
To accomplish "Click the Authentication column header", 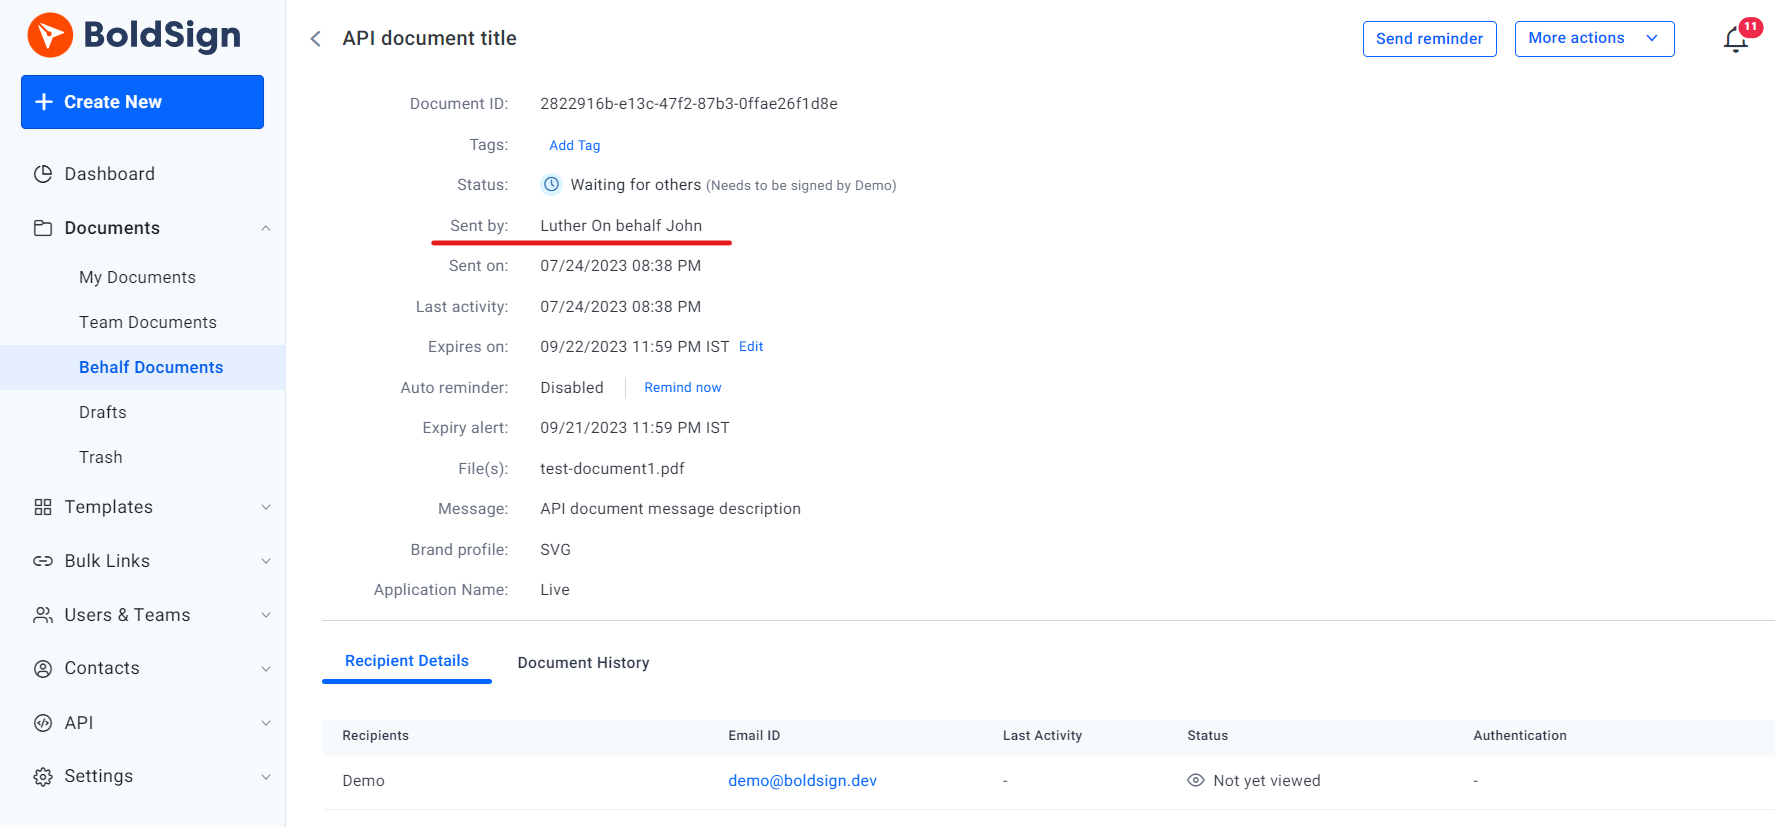I will click(1520, 736).
